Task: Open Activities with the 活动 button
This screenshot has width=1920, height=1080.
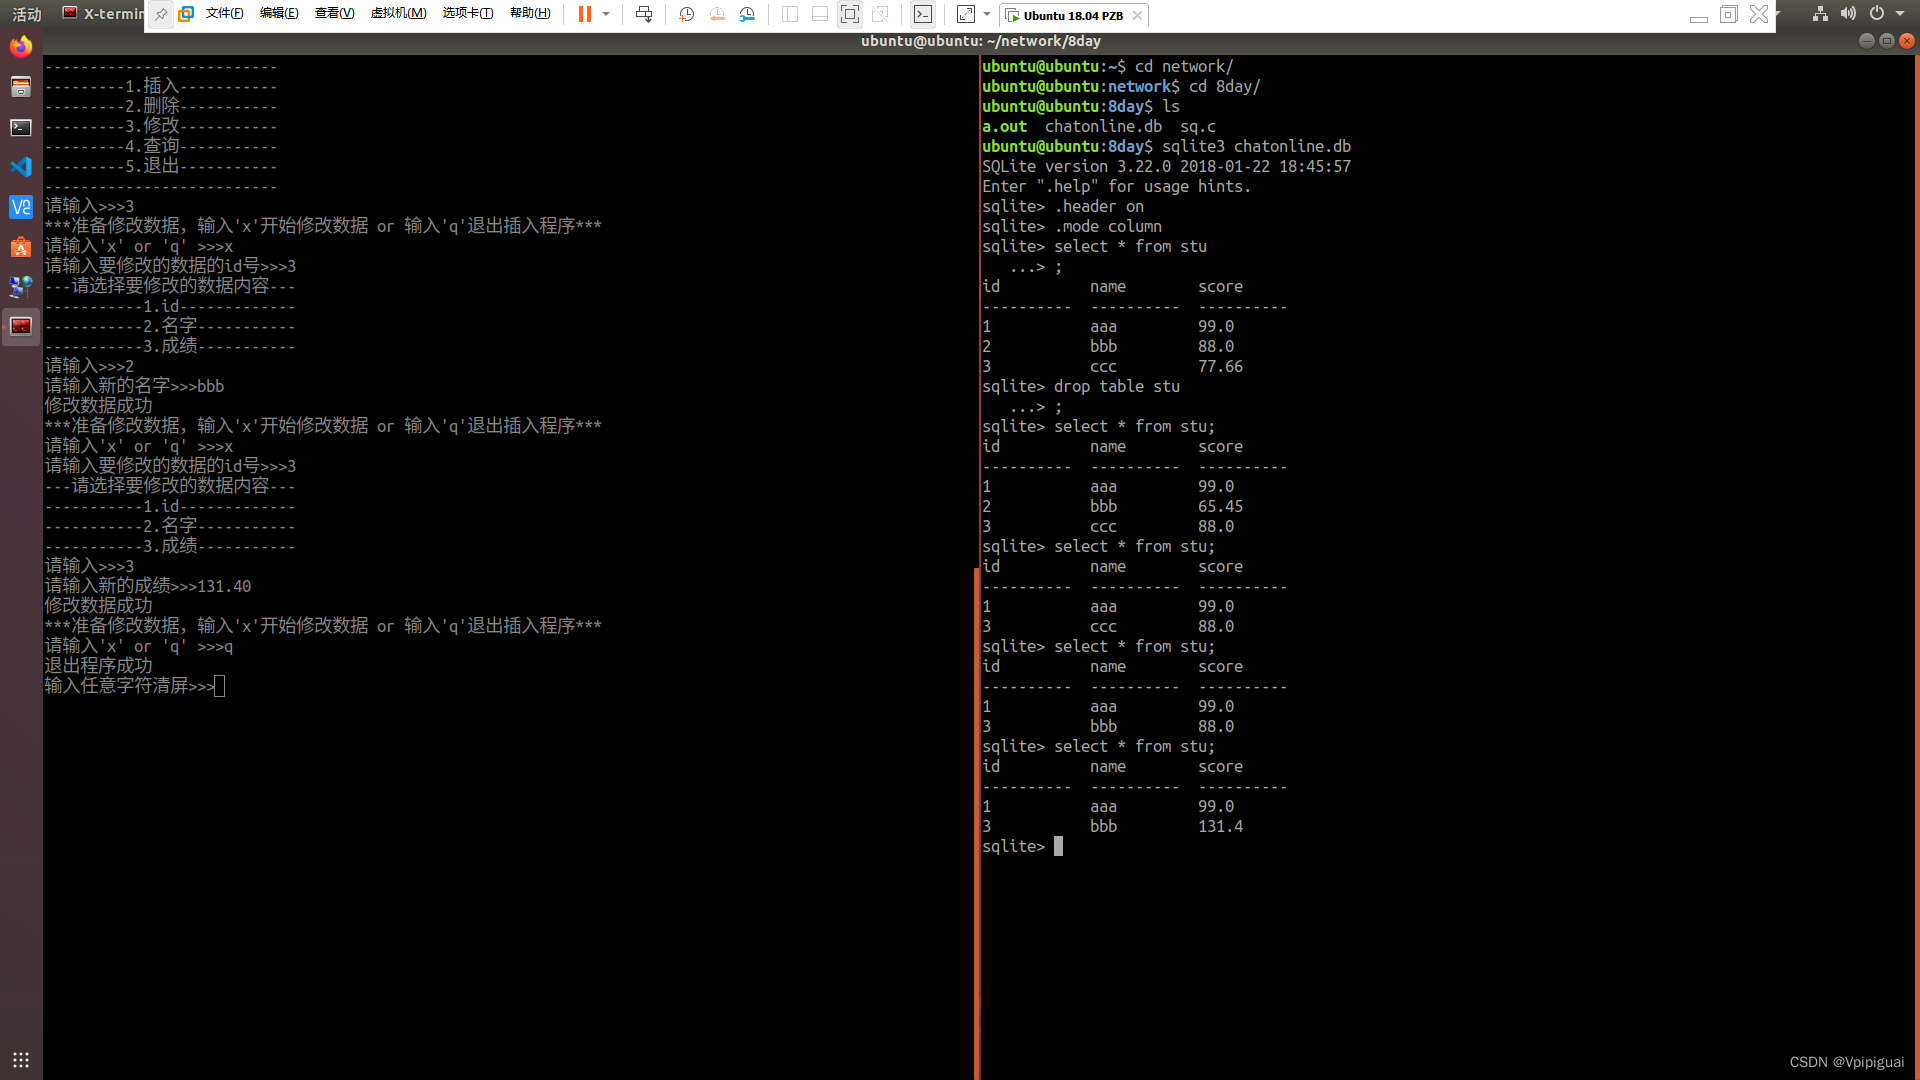Action: 25,13
